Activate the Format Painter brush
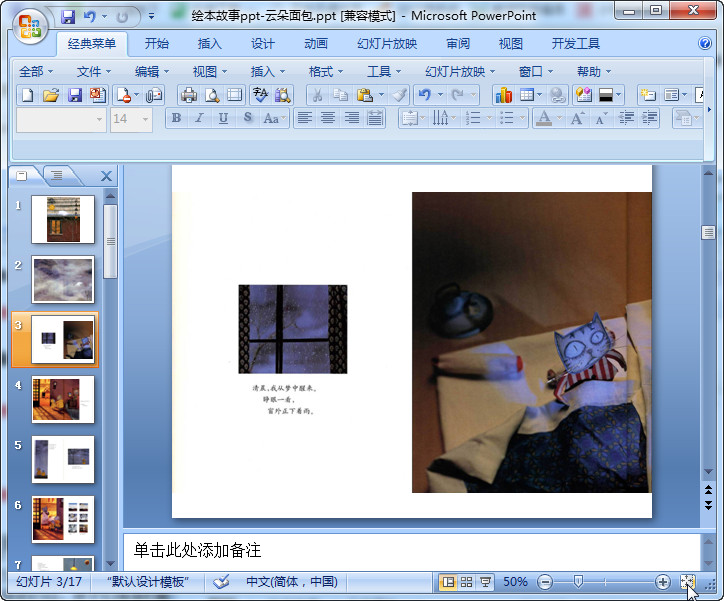This screenshot has width=724, height=601. (x=399, y=95)
